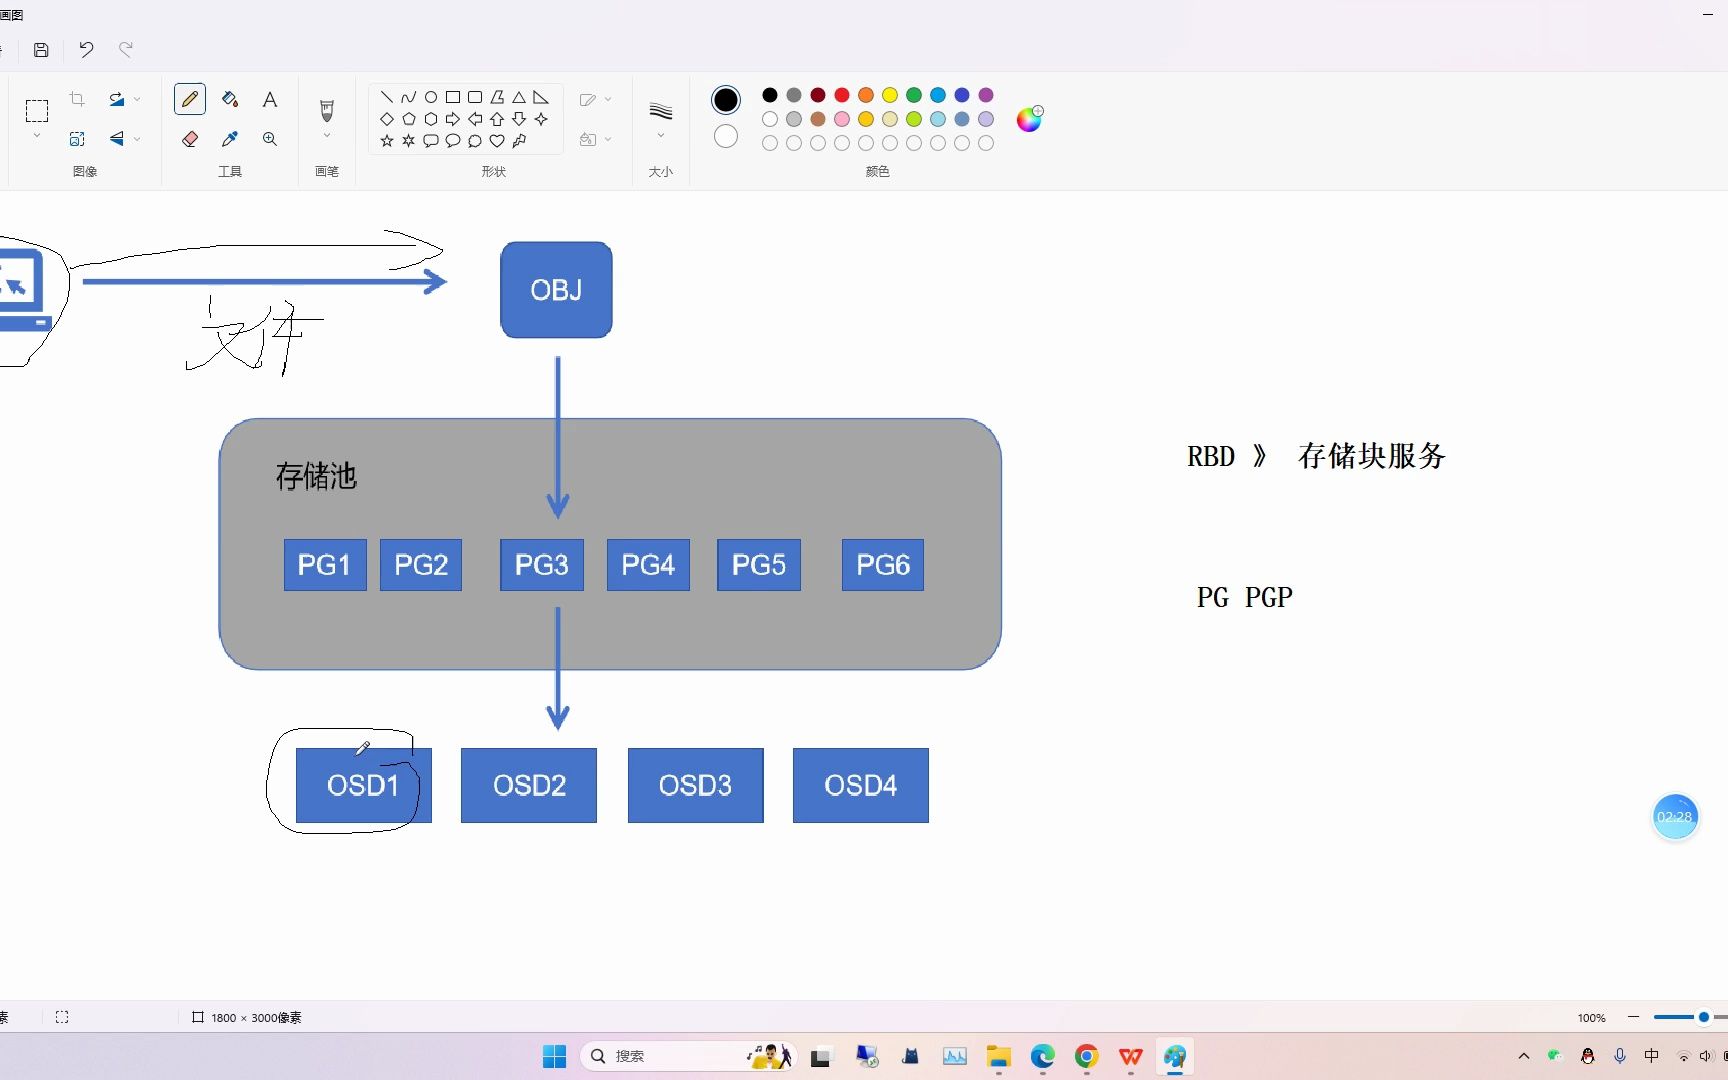1728x1080 pixels.
Task: Activate the Crop tool
Action: point(77,99)
